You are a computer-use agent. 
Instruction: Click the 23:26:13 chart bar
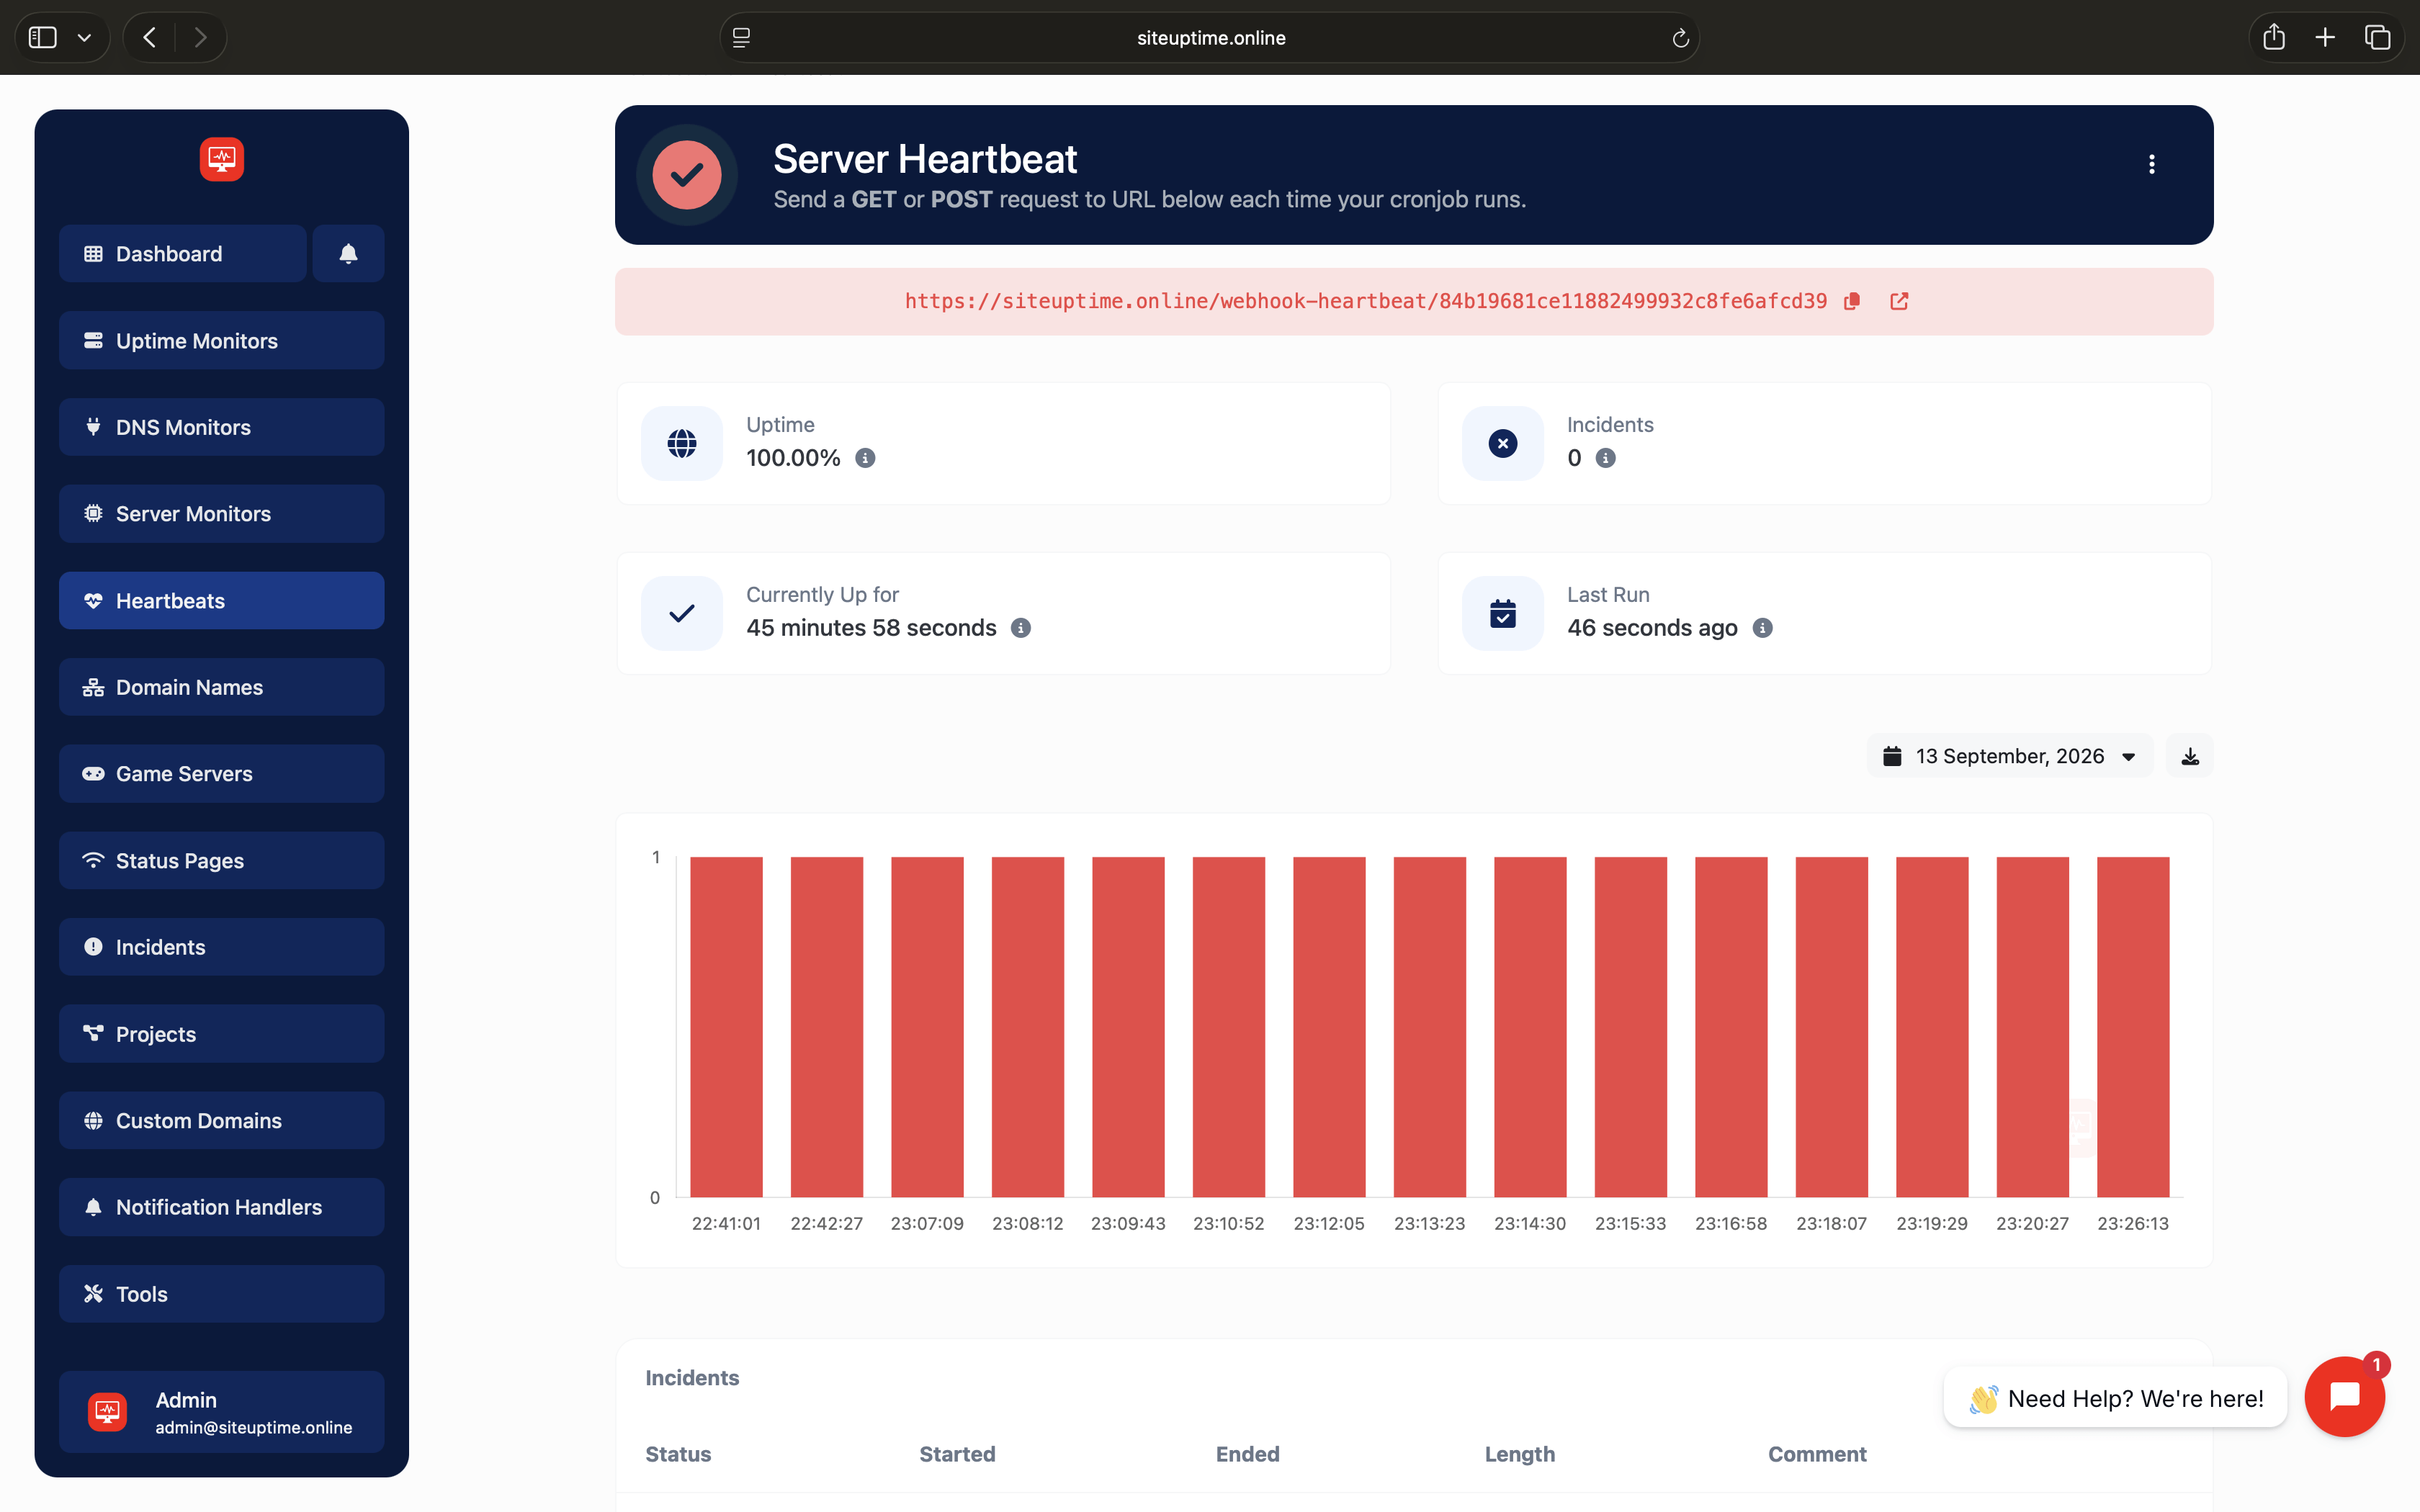(x=2133, y=1026)
